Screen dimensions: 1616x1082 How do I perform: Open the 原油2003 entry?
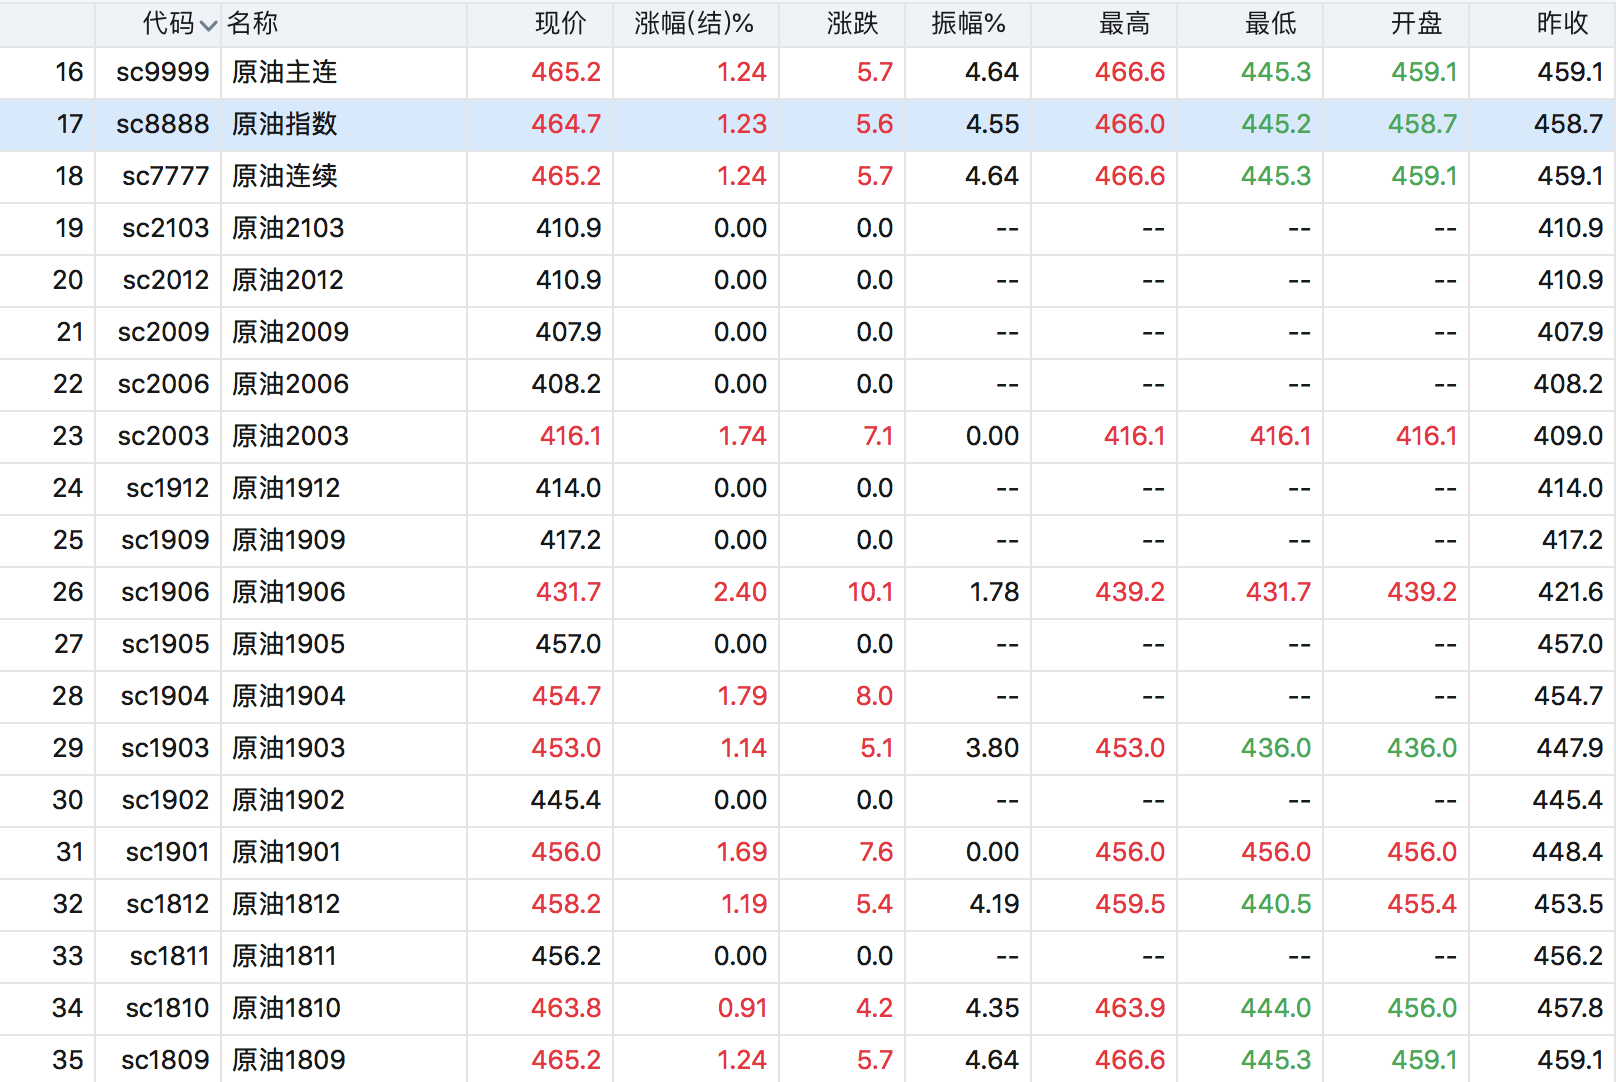290,436
